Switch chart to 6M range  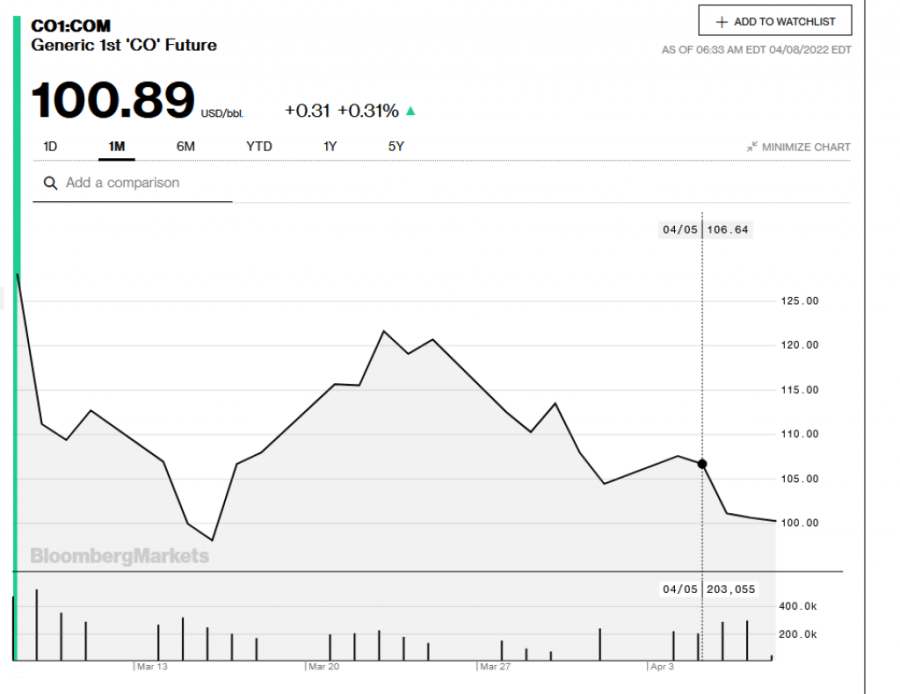(185, 147)
